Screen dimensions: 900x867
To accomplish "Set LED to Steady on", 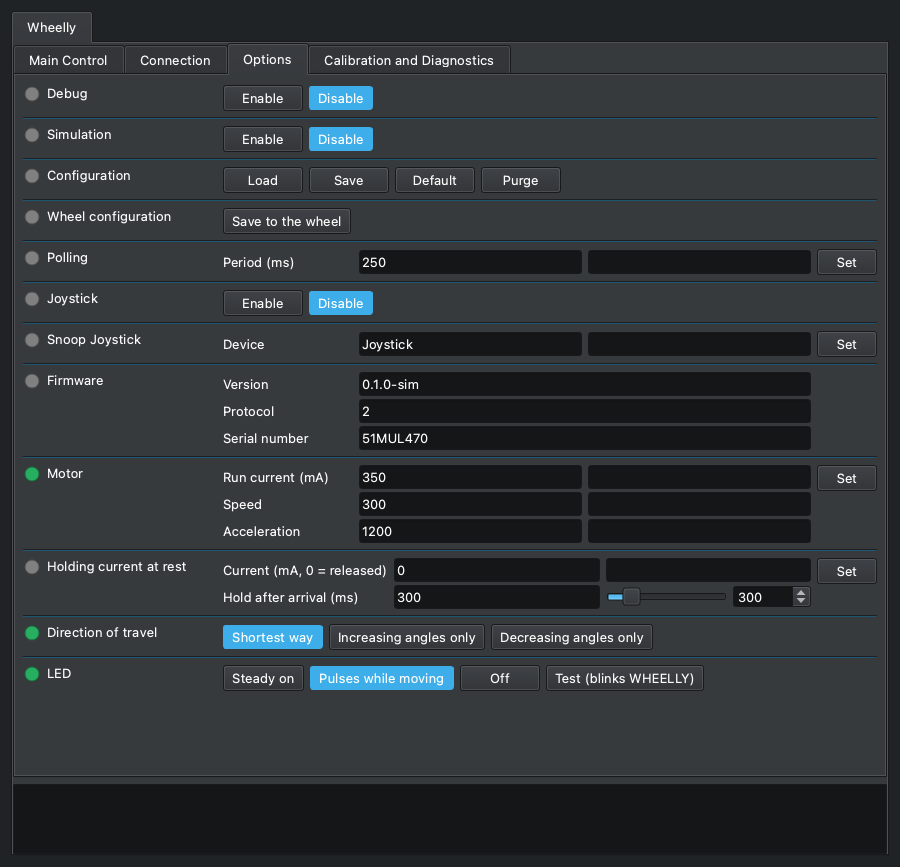I will [263, 678].
